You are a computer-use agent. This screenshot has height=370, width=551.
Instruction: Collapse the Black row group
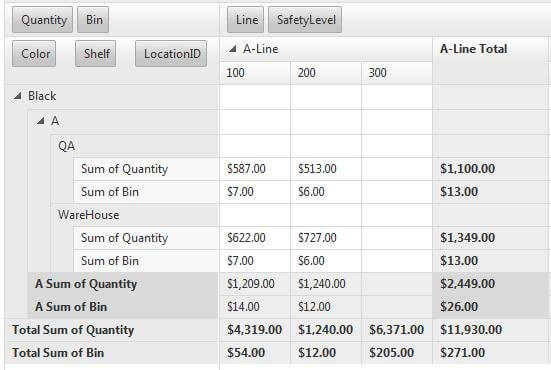coord(18,96)
